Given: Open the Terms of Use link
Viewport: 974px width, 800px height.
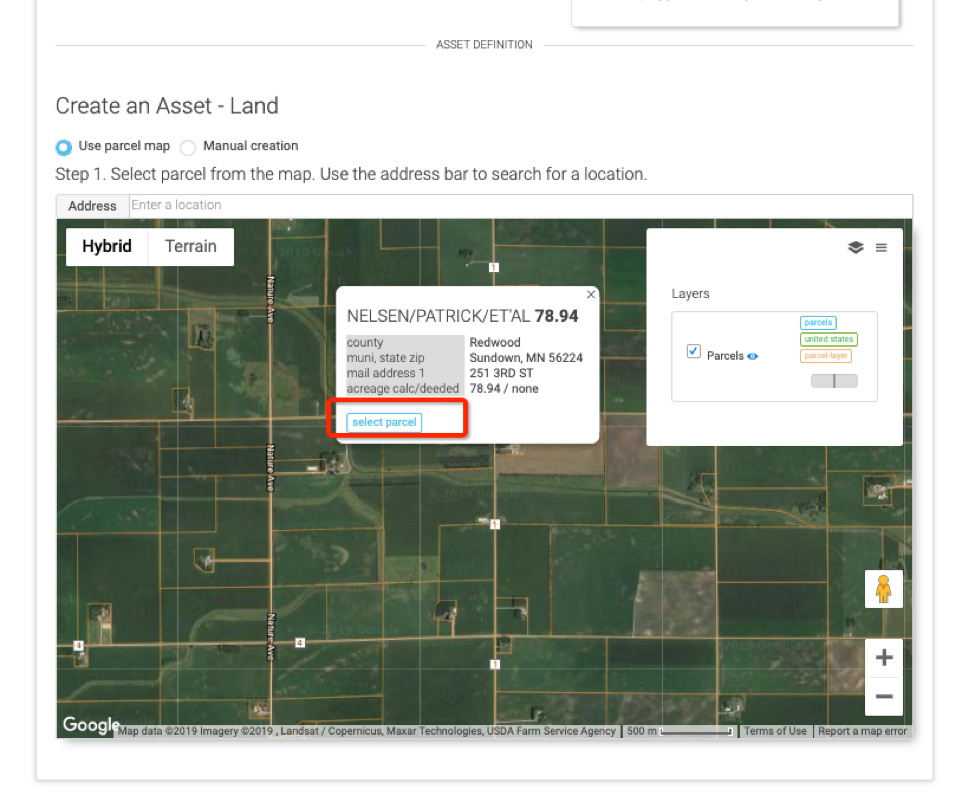Looking at the screenshot, I should point(775,731).
